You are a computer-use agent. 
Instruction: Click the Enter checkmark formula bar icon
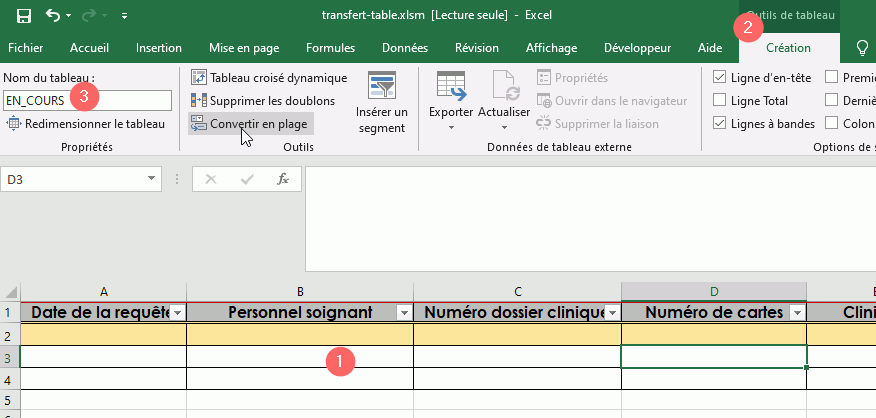(x=246, y=179)
